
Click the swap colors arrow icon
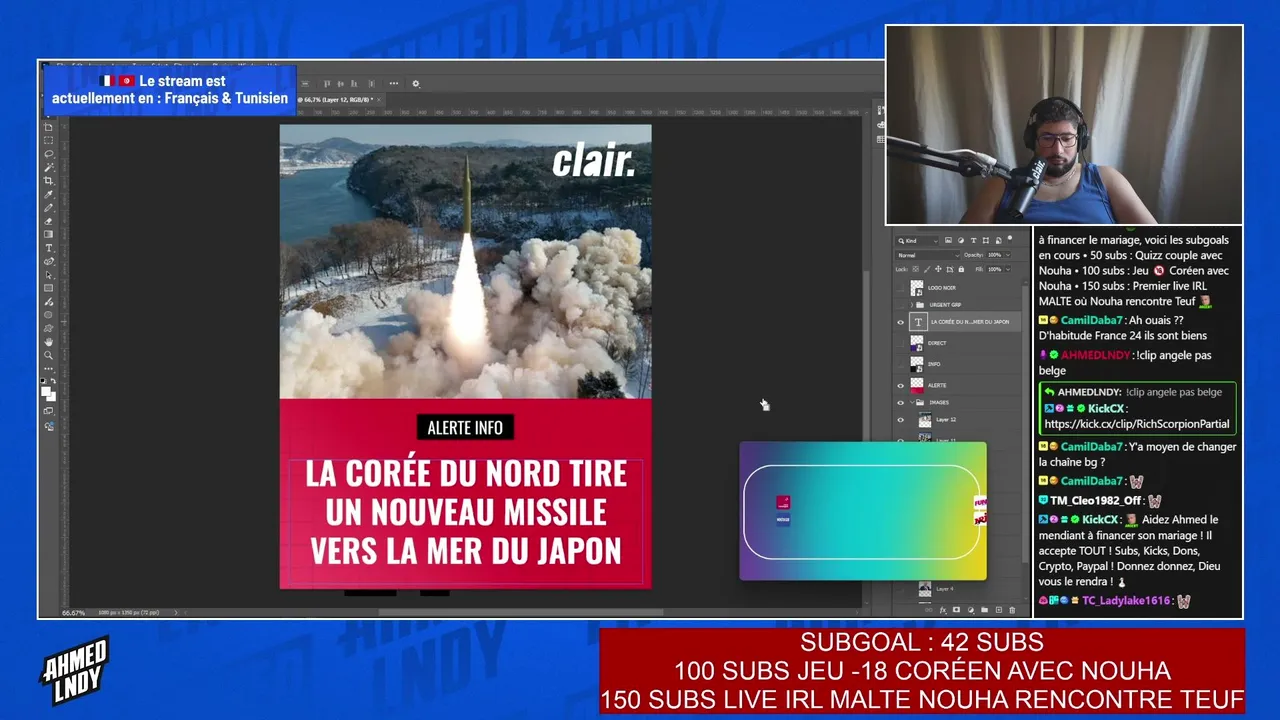point(53,383)
